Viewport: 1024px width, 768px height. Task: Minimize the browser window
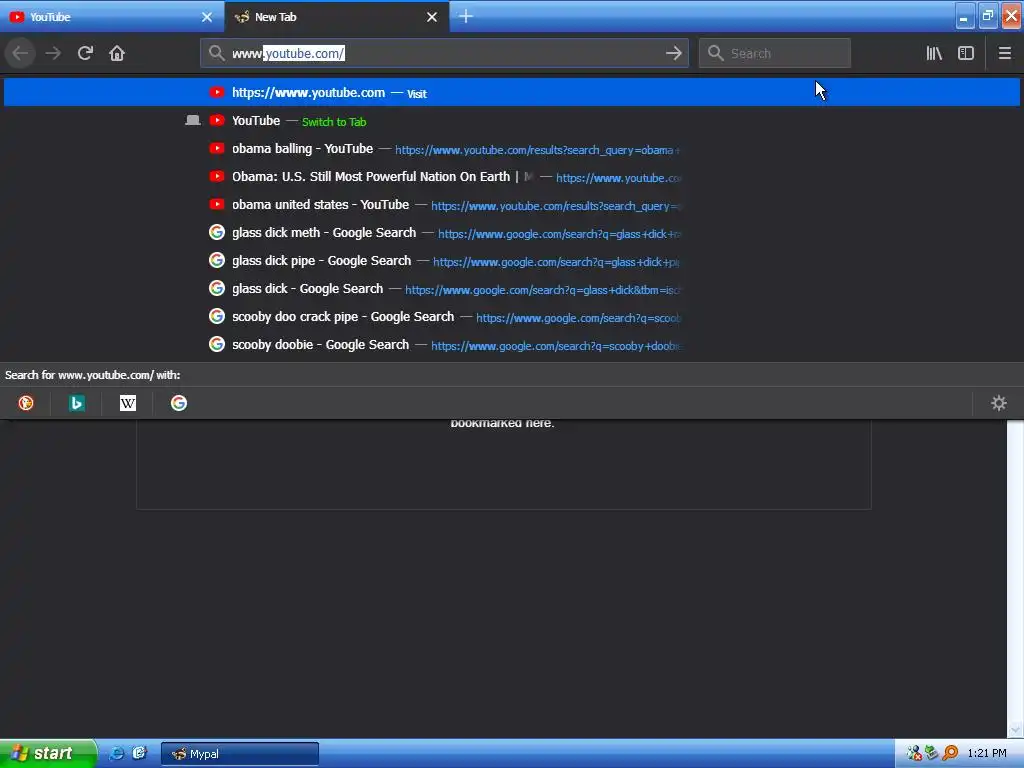[965, 16]
